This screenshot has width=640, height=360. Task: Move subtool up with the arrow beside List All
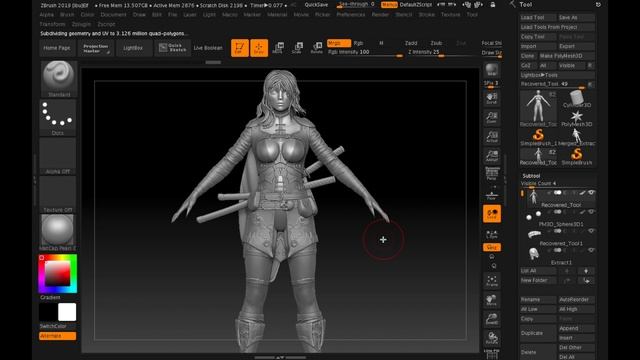567,271
